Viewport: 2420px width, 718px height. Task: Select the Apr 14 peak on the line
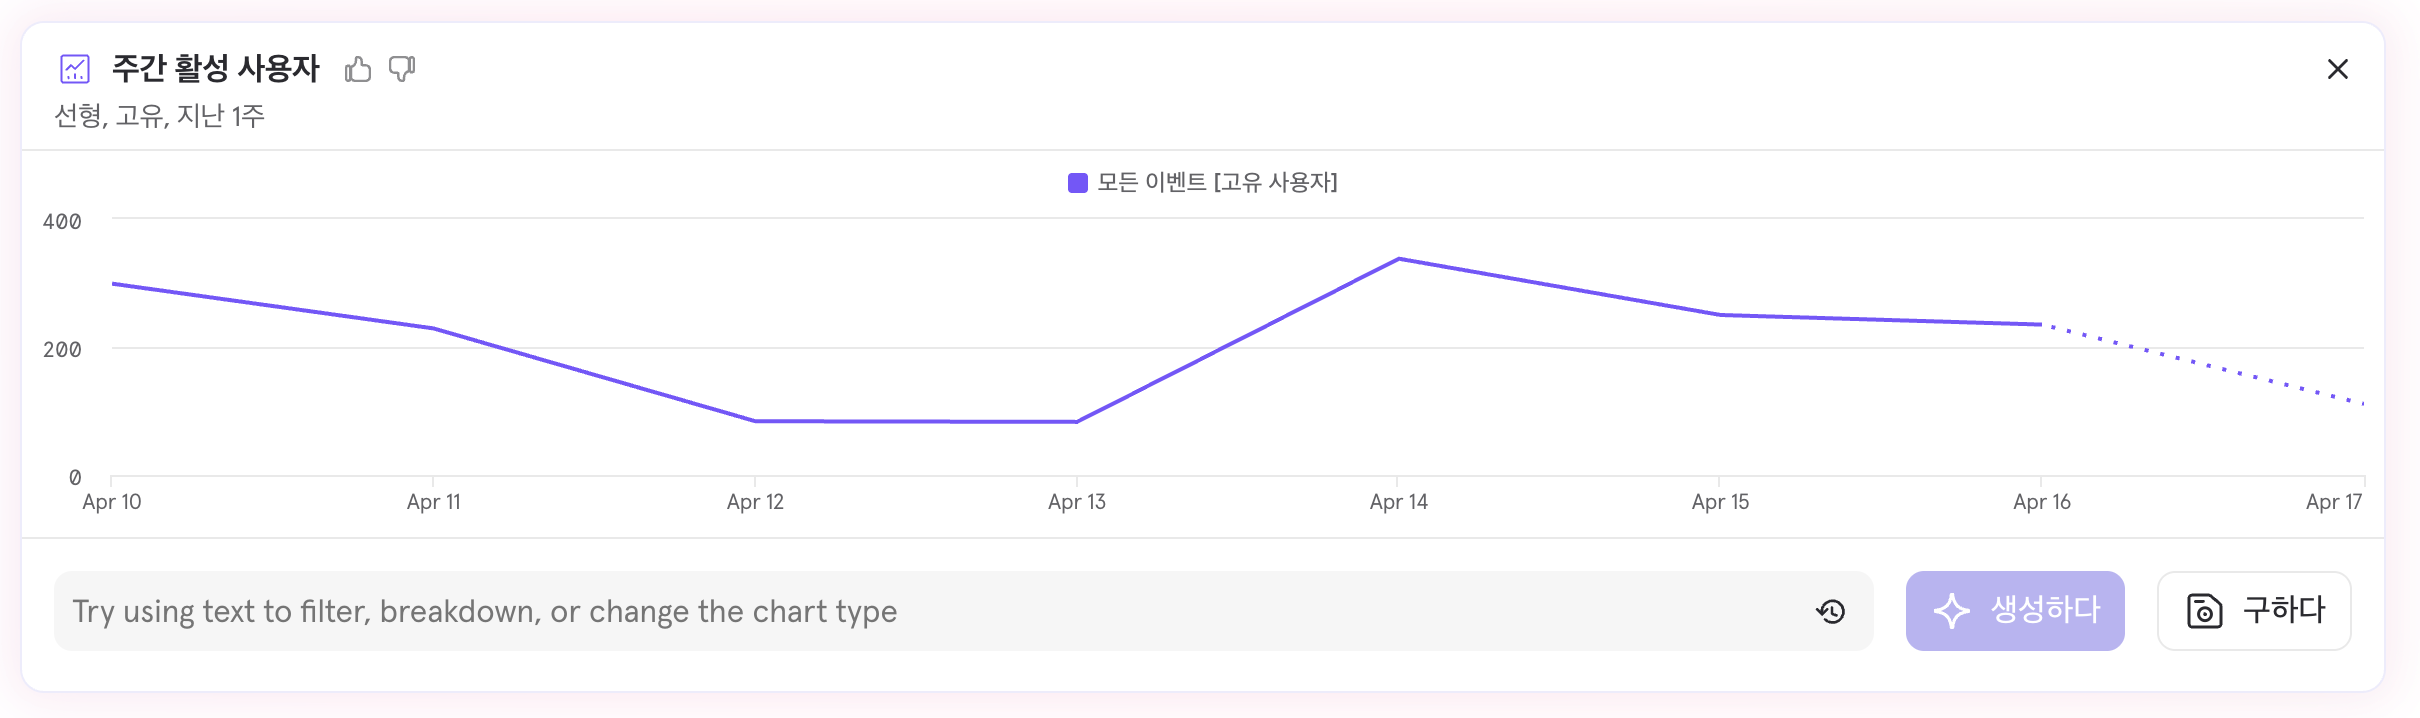[x=1398, y=259]
